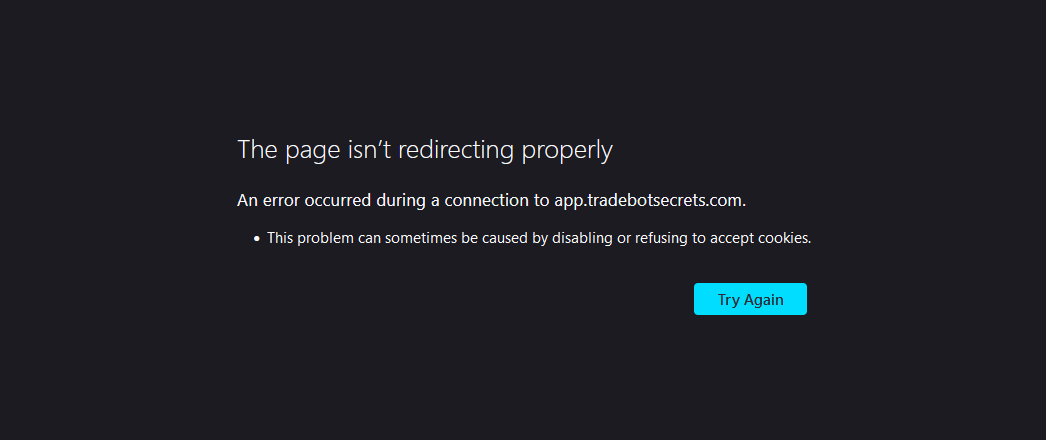Click the word "page" in the heading
The image size is (1046, 440).
[312, 153]
